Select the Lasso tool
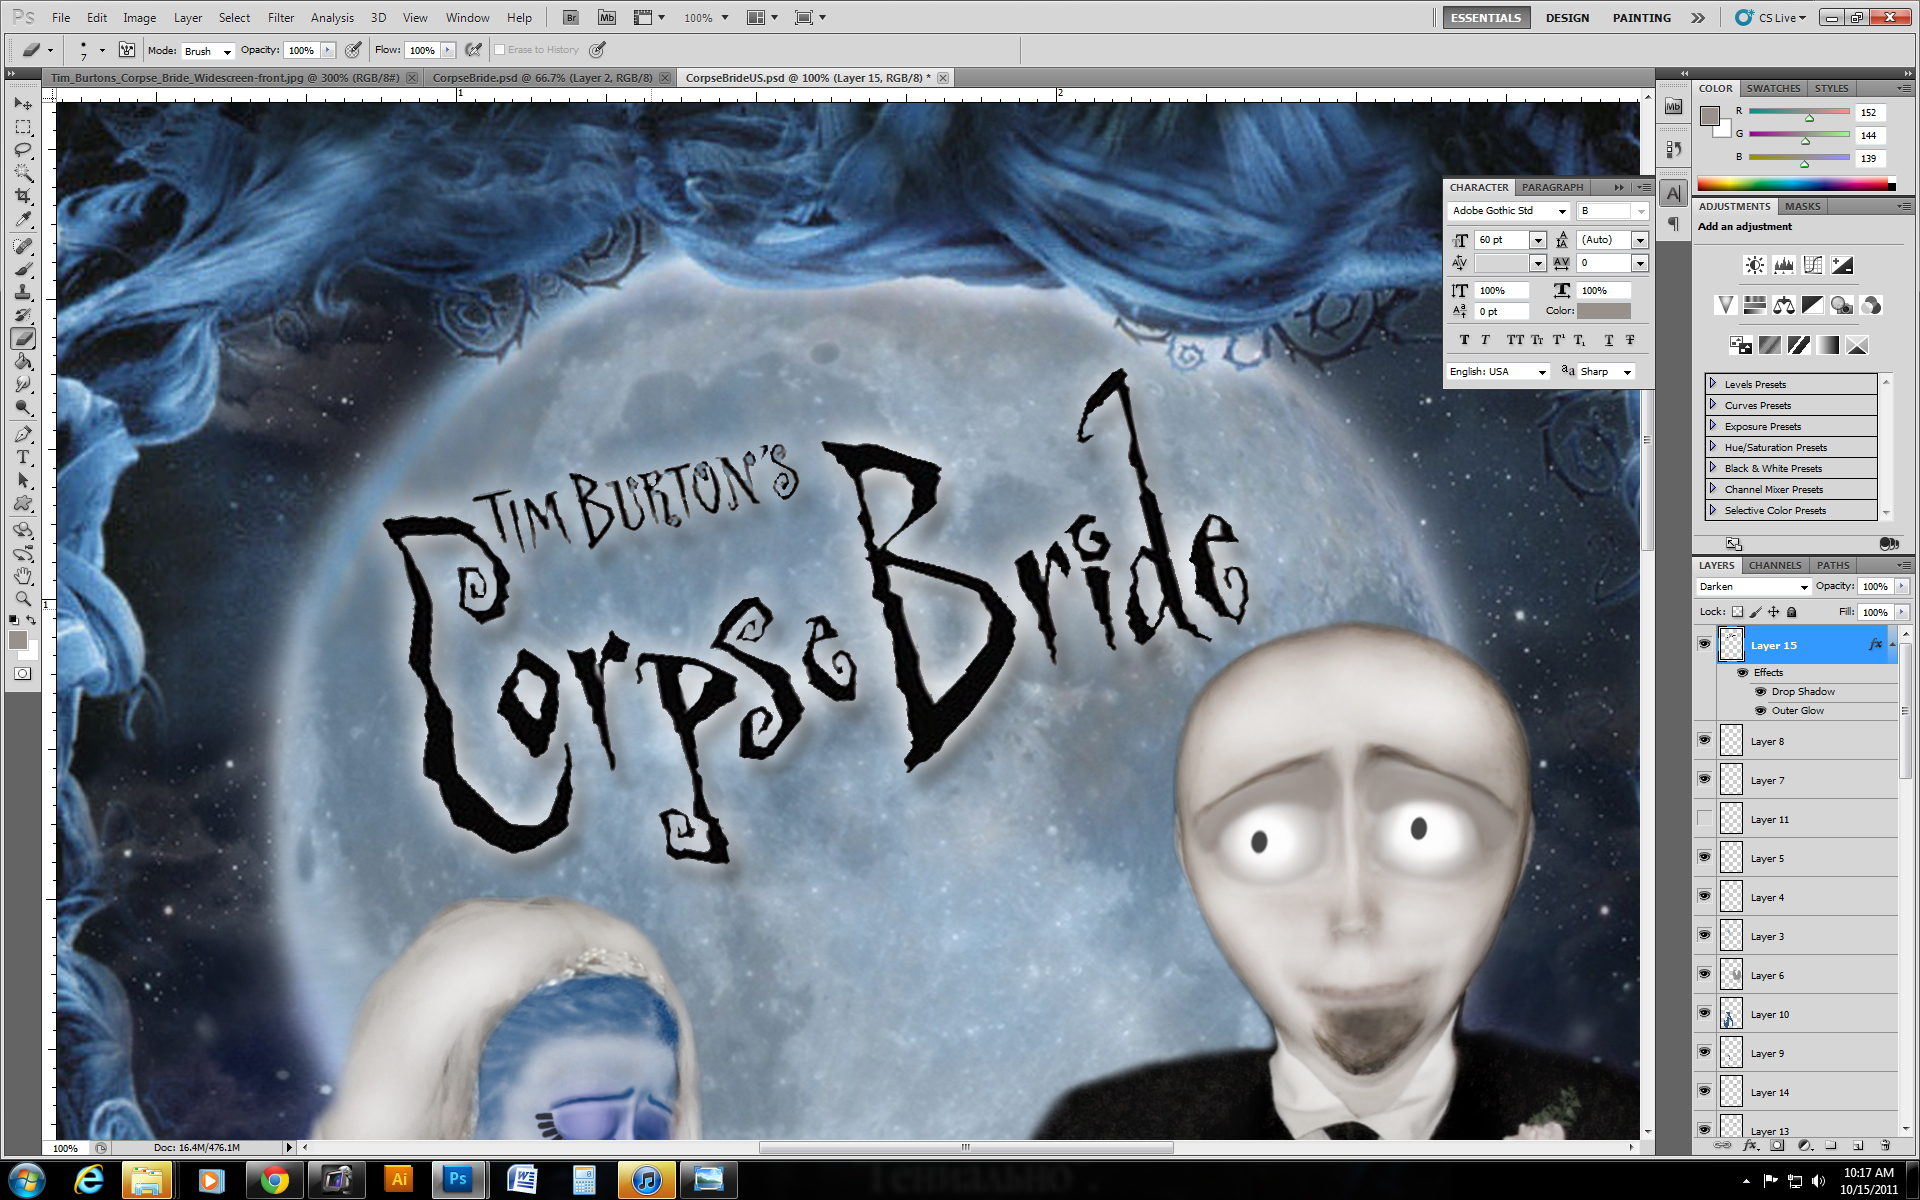 point(23,150)
